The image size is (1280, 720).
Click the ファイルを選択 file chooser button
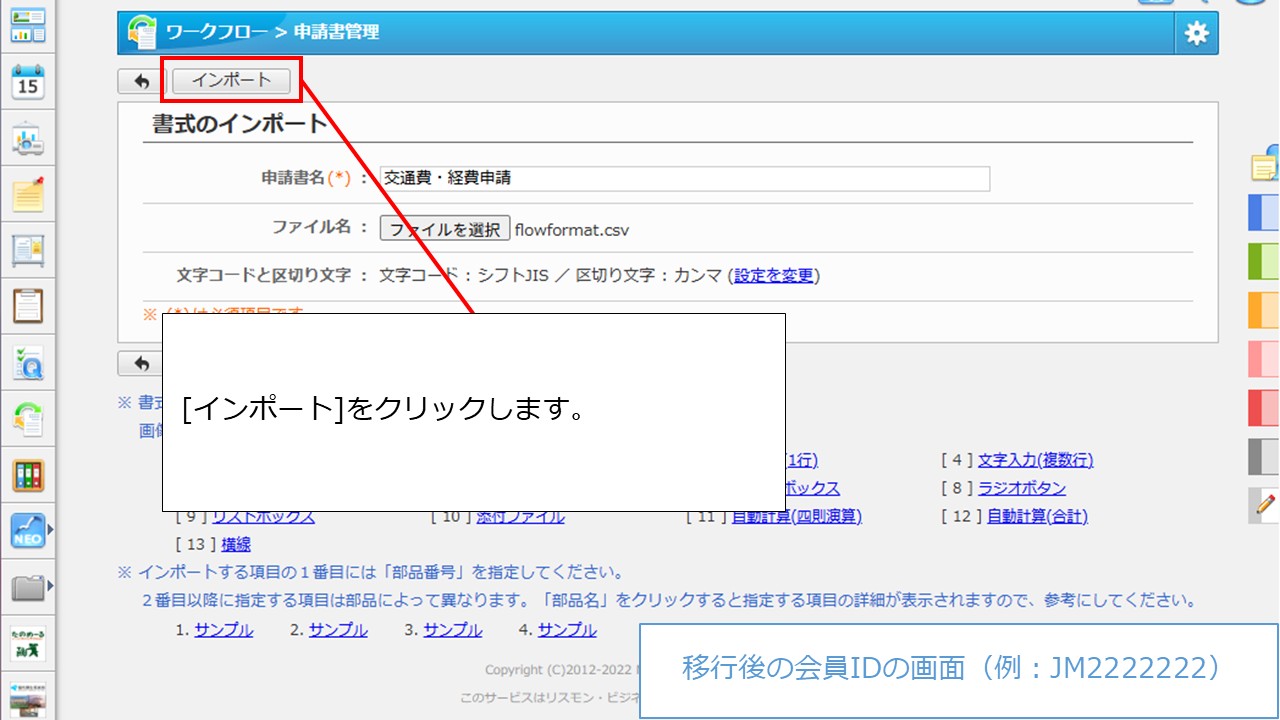pos(445,229)
